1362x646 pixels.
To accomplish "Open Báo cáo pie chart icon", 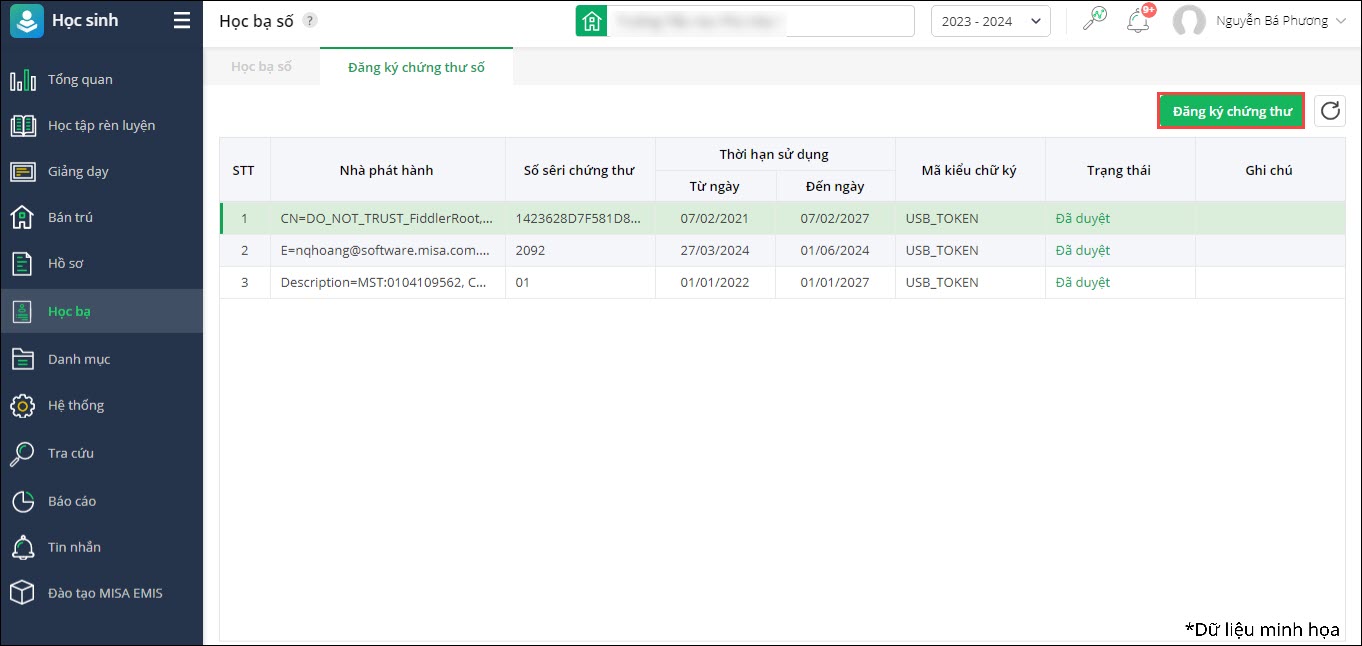I will [x=23, y=501].
